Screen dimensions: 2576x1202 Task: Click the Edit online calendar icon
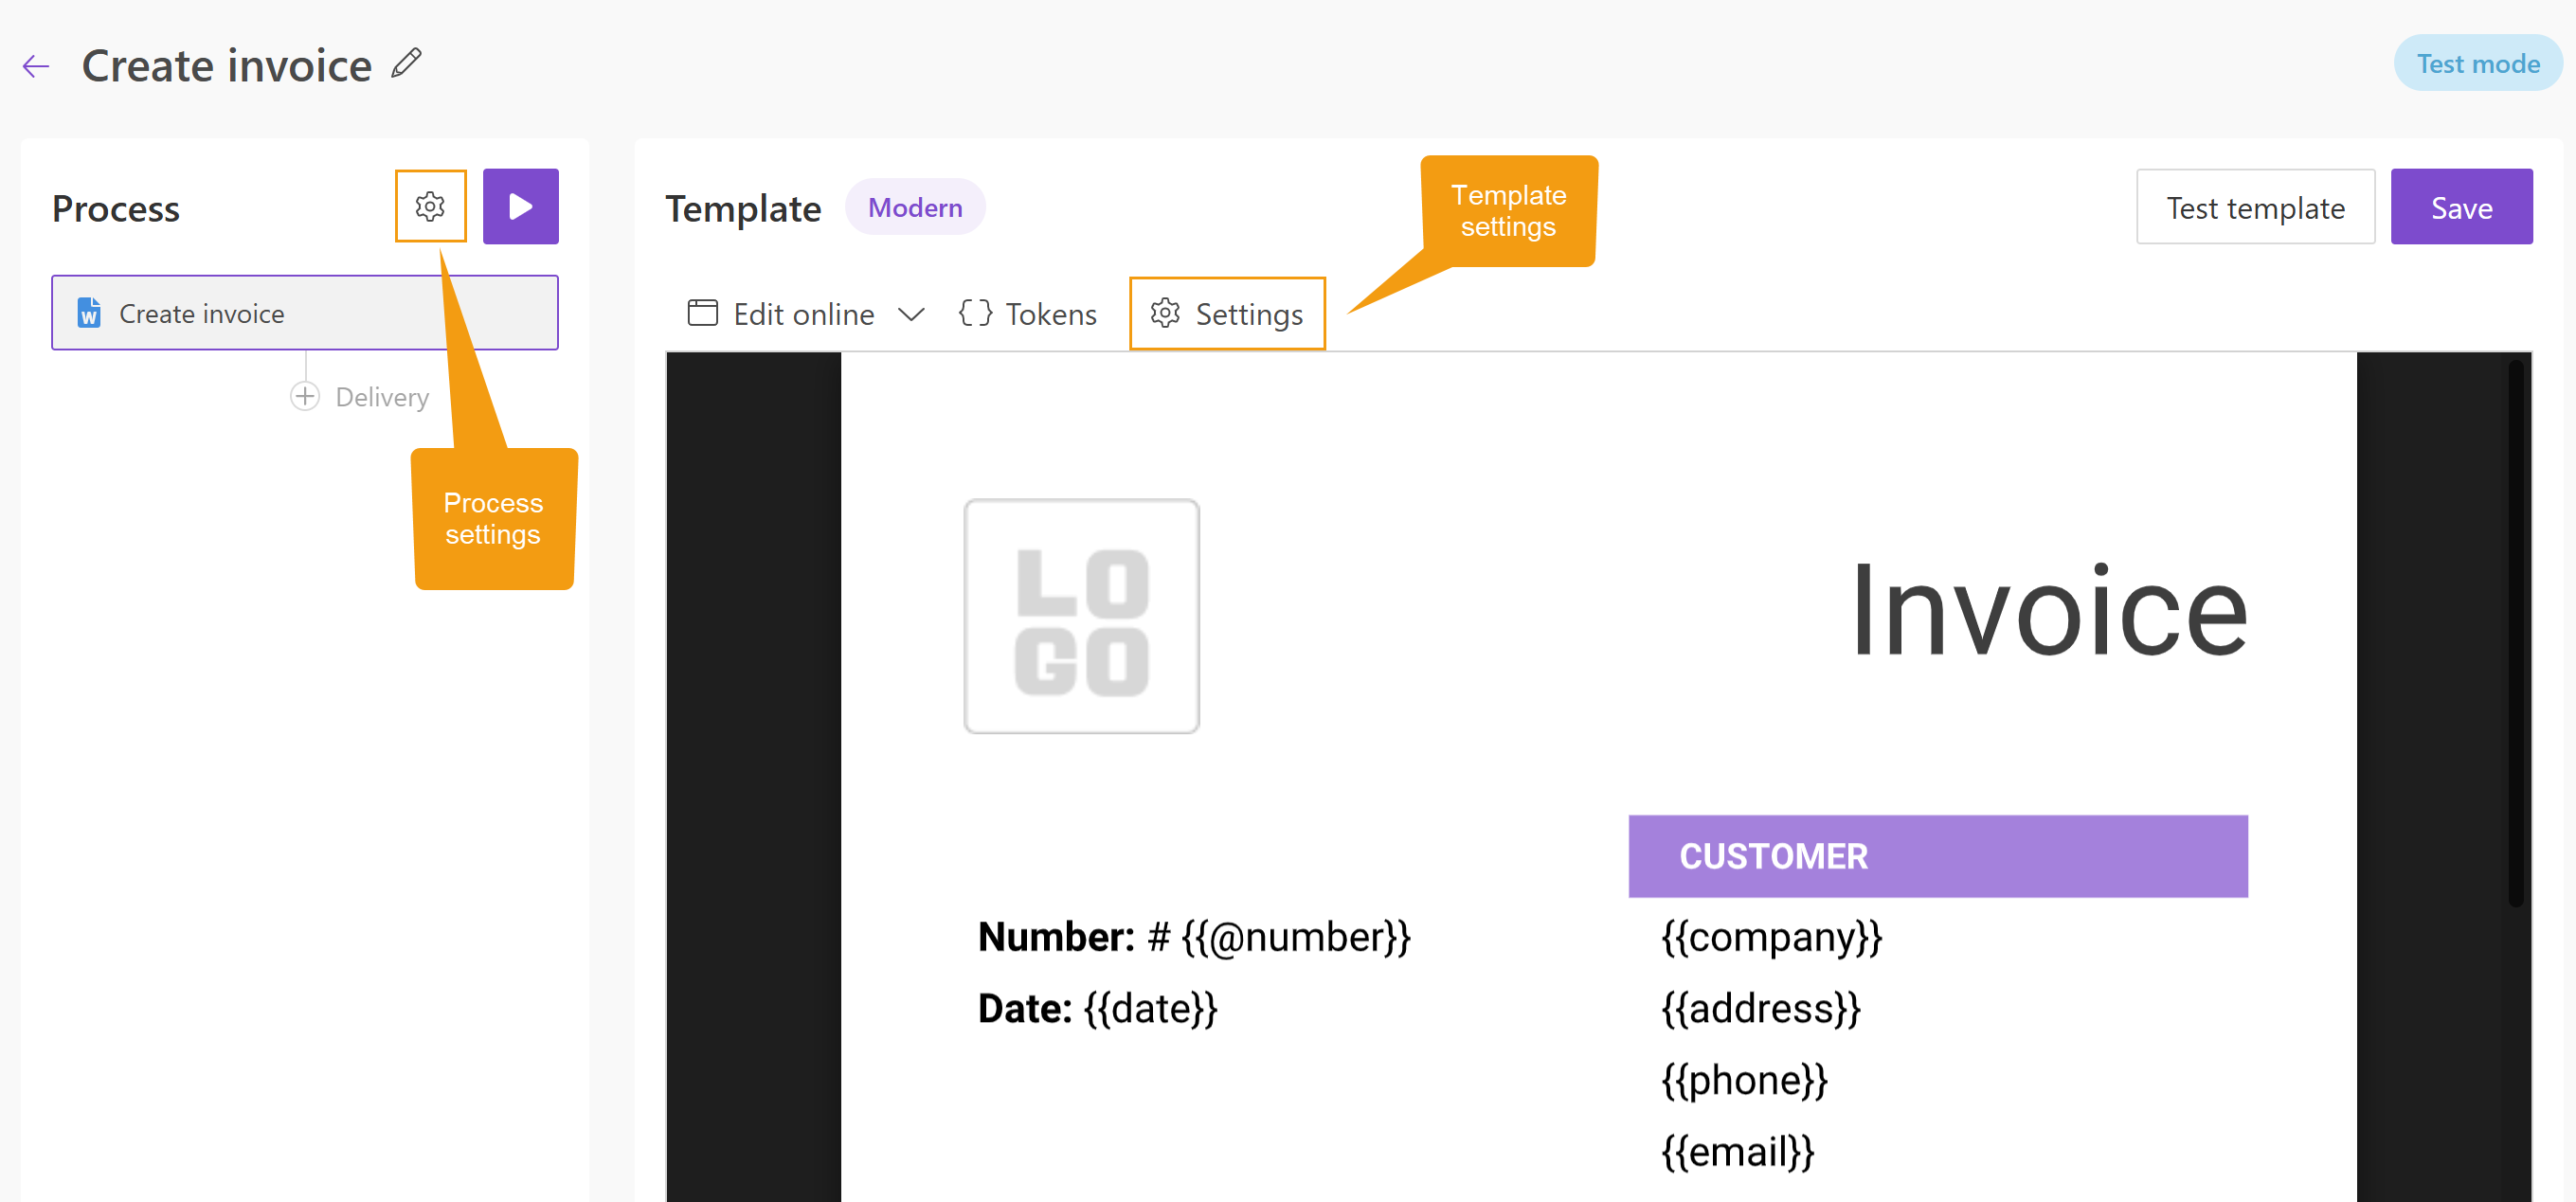tap(702, 312)
